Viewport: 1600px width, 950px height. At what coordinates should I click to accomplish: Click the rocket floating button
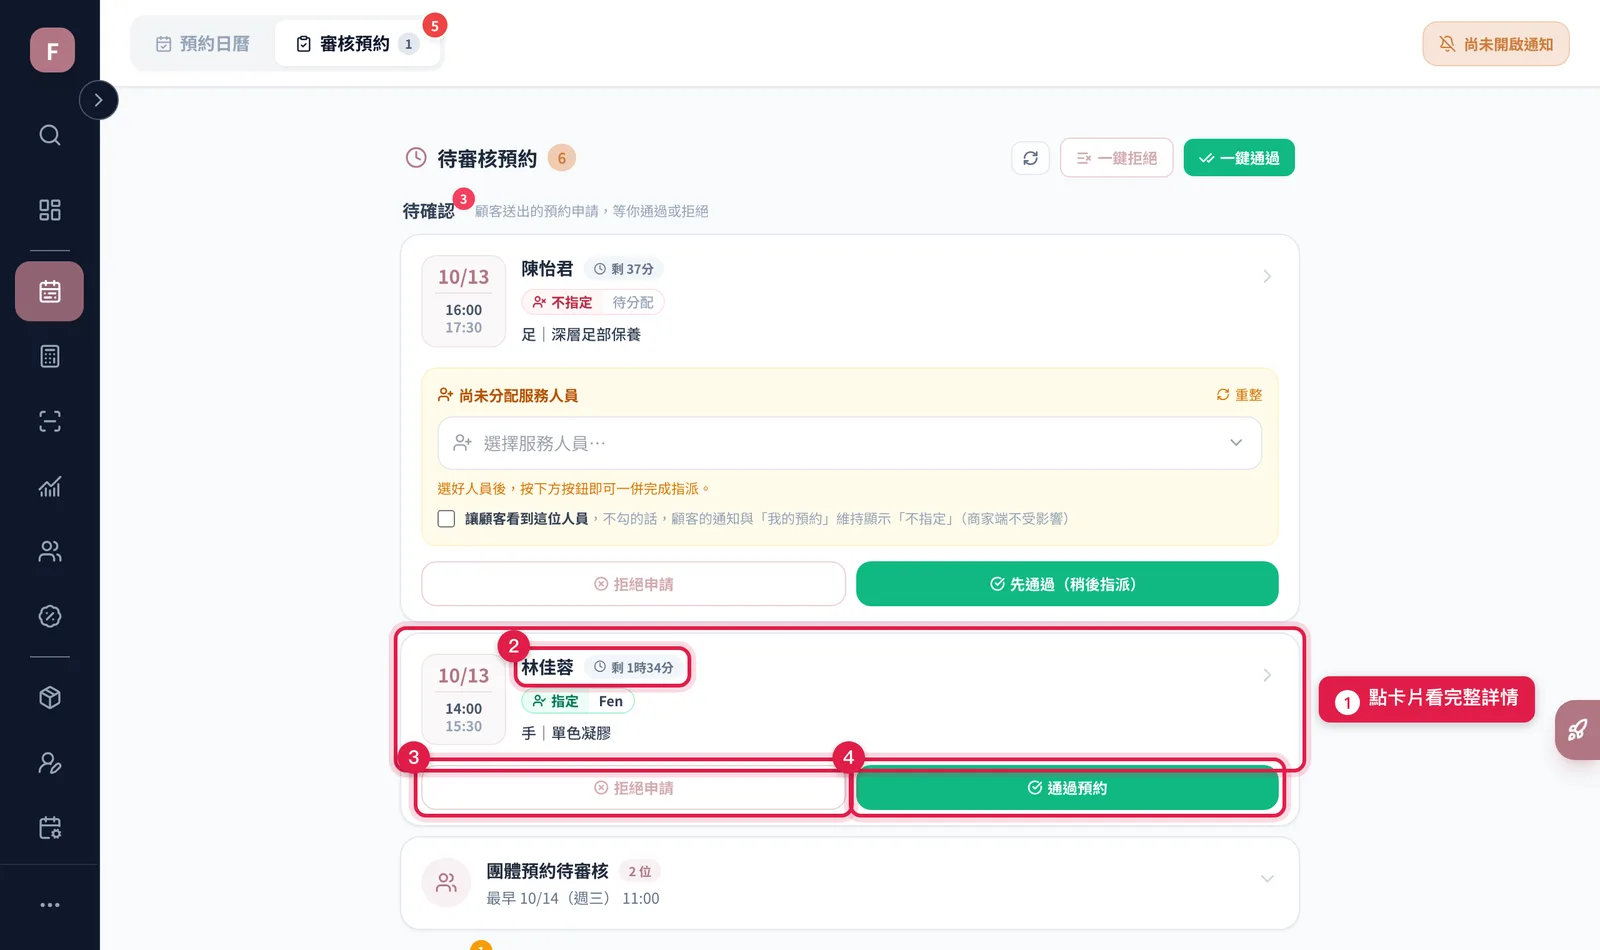(x=1578, y=730)
